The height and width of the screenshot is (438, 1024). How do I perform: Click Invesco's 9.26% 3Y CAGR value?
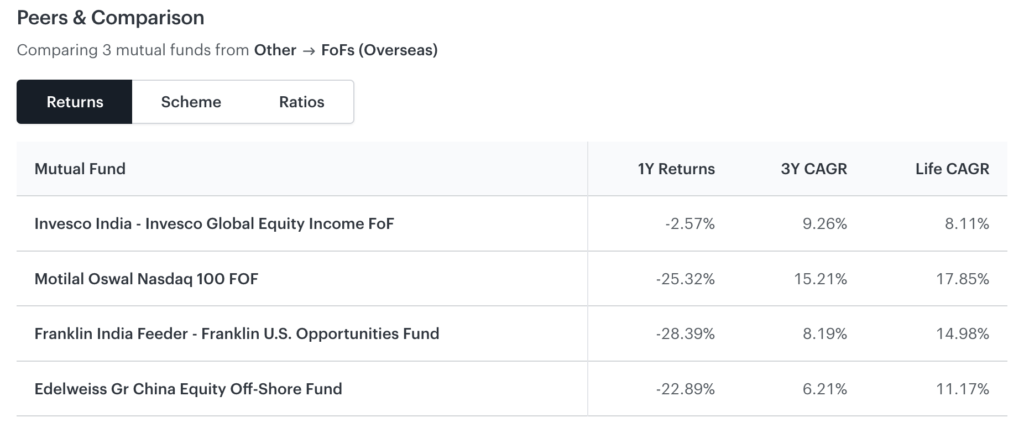[824, 224]
